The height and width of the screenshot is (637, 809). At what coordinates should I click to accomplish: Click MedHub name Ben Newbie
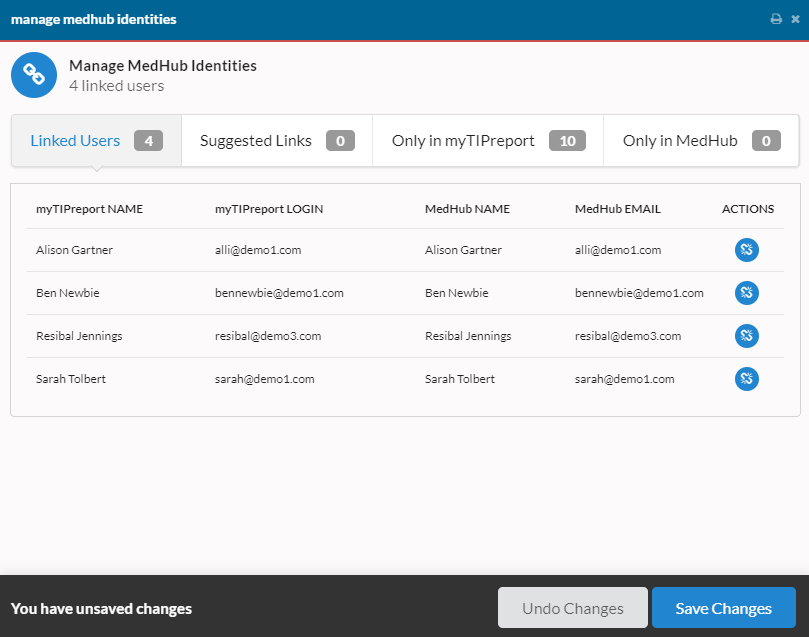pyautogui.click(x=457, y=293)
